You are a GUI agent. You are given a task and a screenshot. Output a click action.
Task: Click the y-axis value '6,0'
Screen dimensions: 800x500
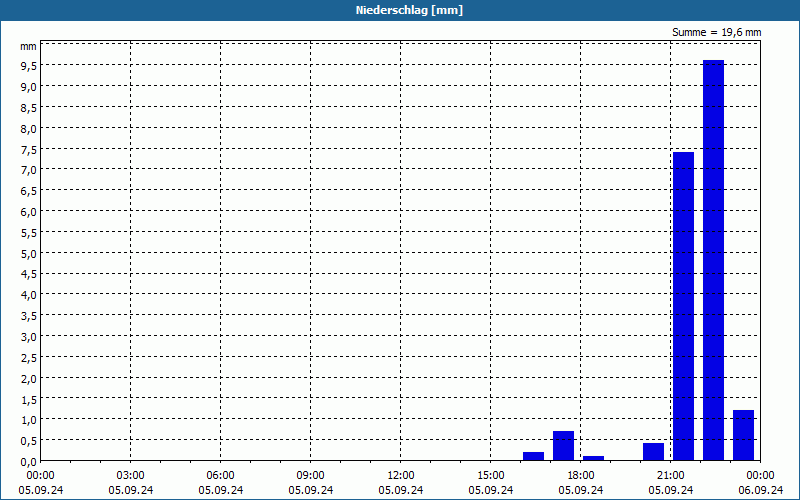tap(29, 212)
